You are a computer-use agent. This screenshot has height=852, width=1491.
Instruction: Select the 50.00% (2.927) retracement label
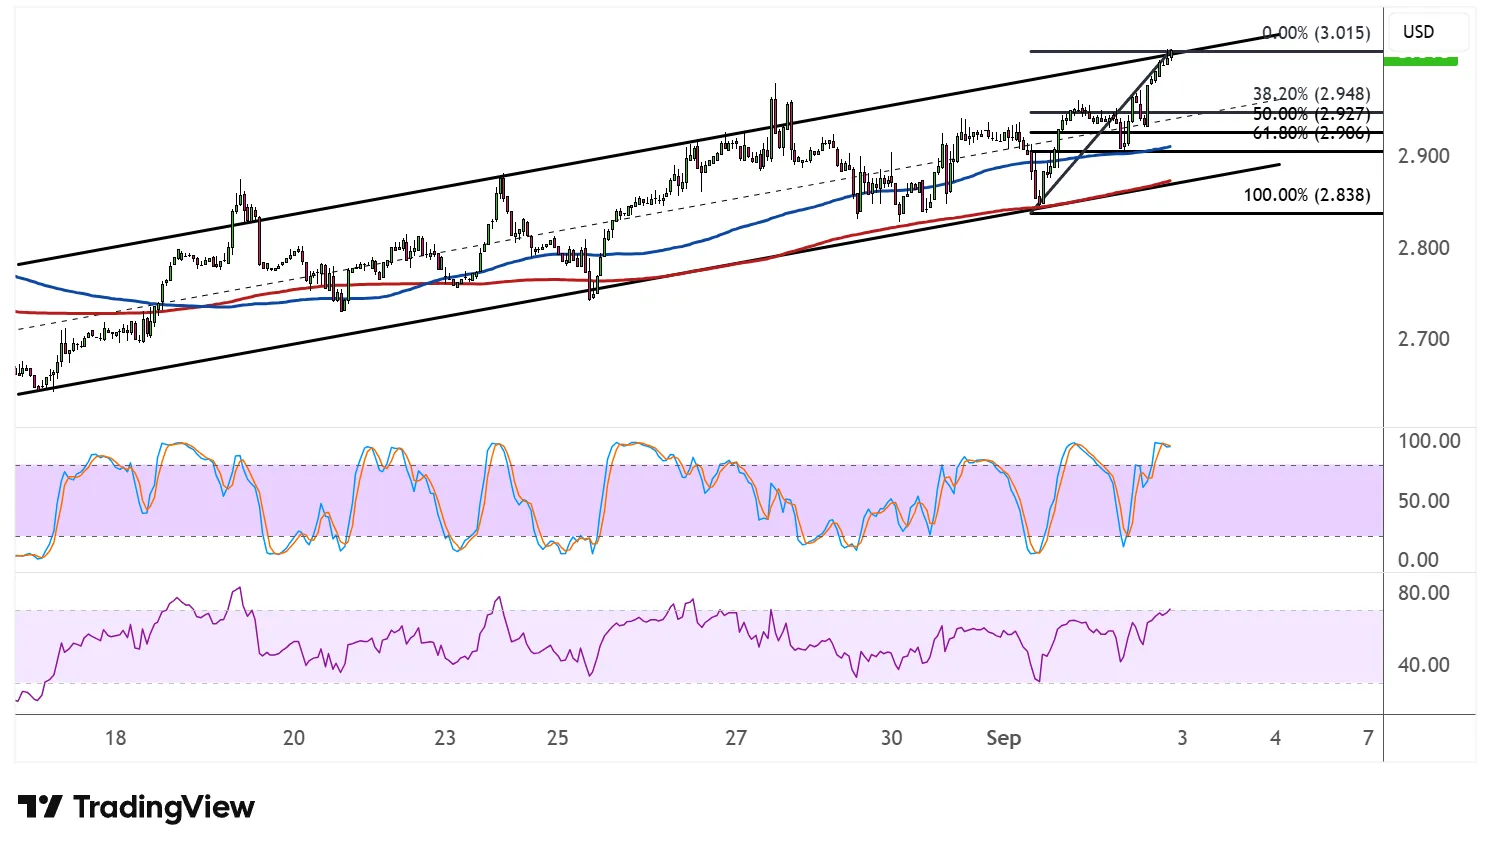click(1312, 114)
